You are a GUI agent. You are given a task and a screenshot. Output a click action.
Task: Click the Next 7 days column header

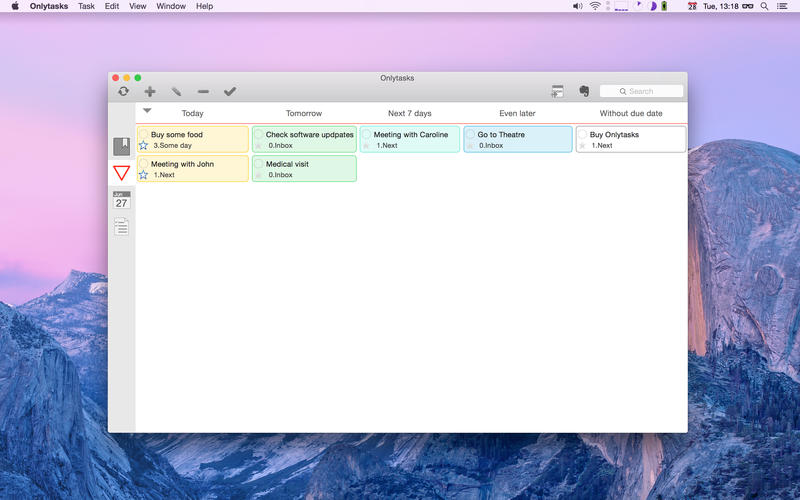point(410,113)
